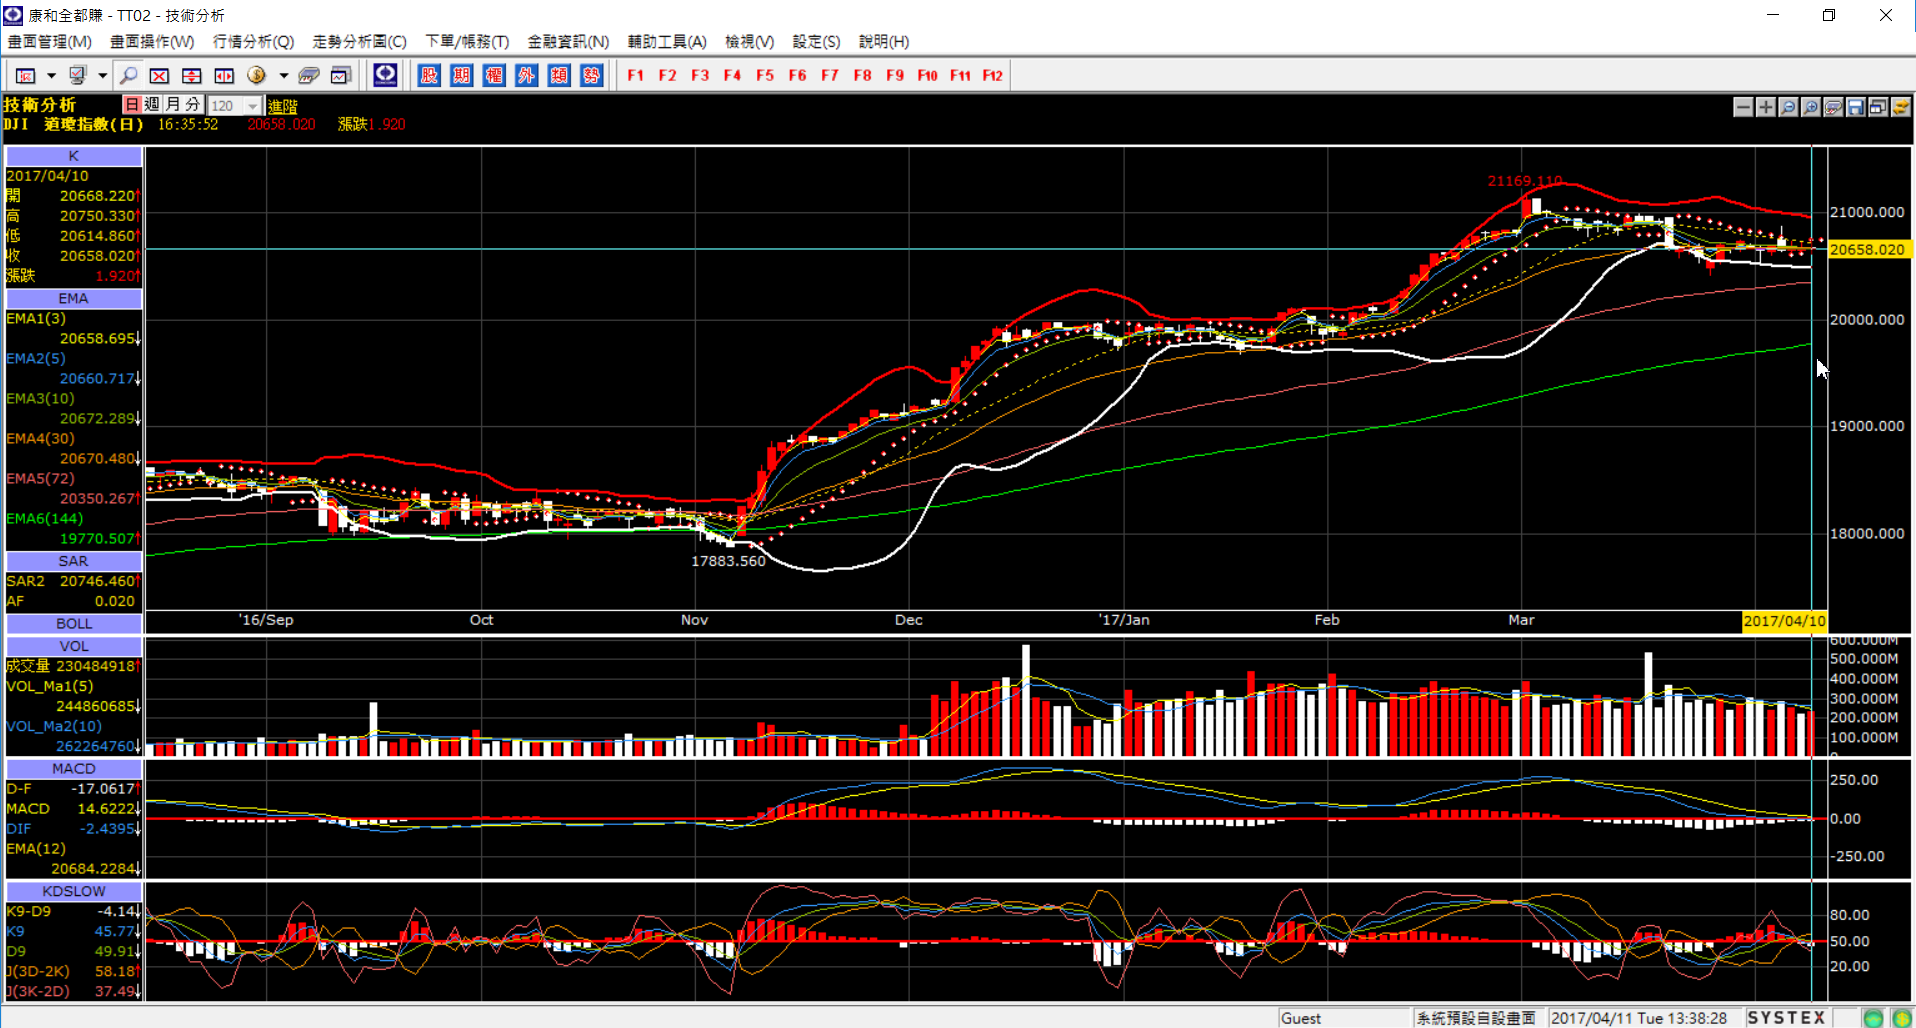Click the blue floppy disk save icon
This screenshot has width=1916, height=1028.
click(x=1856, y=107)
